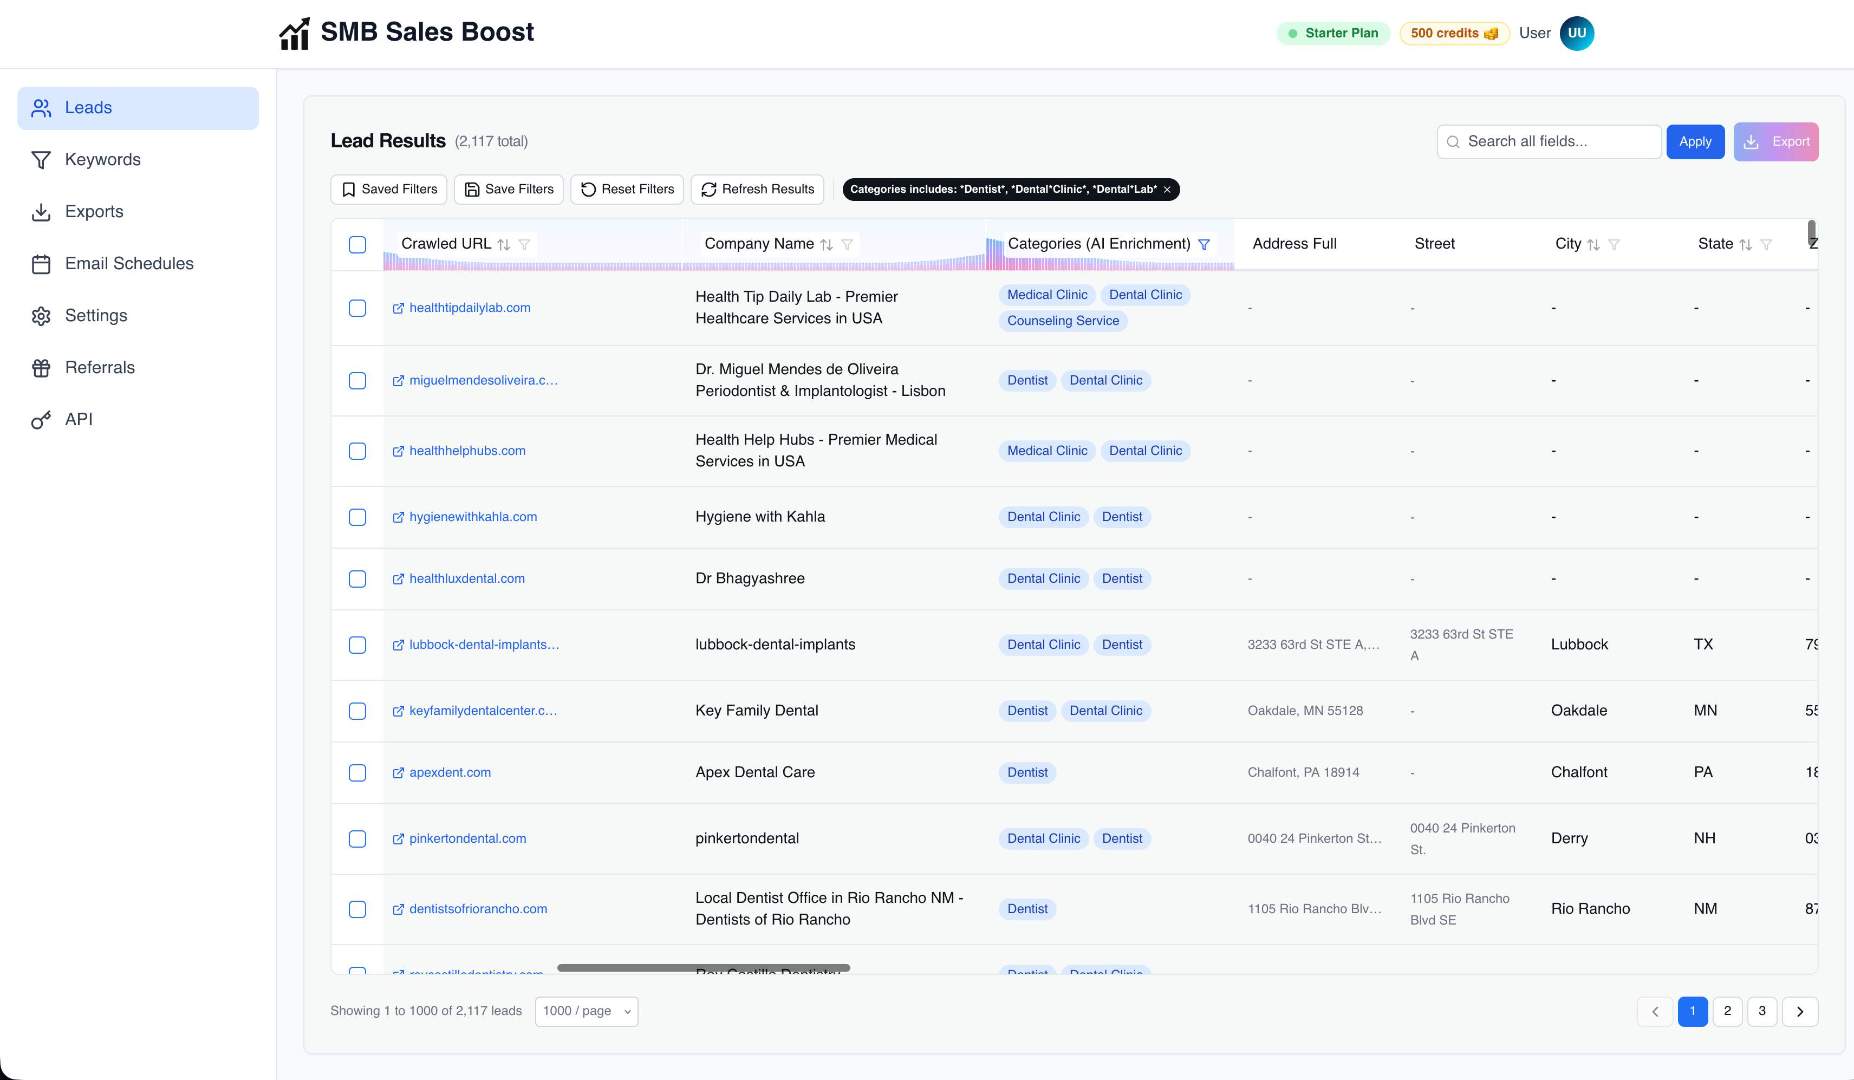Sort the Company Name column
This screenshot has width=1854, height=1080.
[x=826, y=244]
